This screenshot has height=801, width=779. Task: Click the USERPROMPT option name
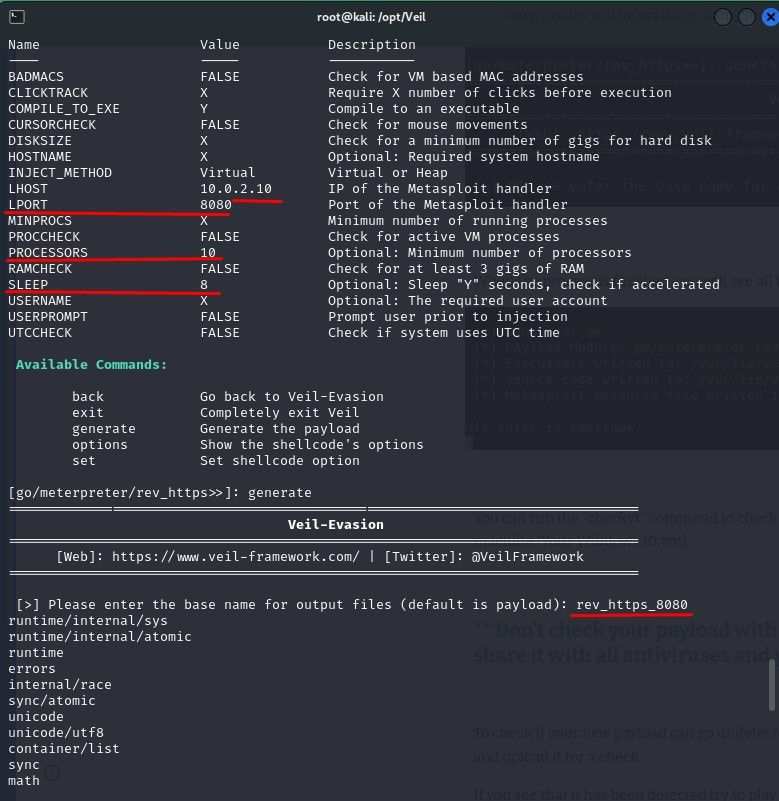tap(48, 317)
